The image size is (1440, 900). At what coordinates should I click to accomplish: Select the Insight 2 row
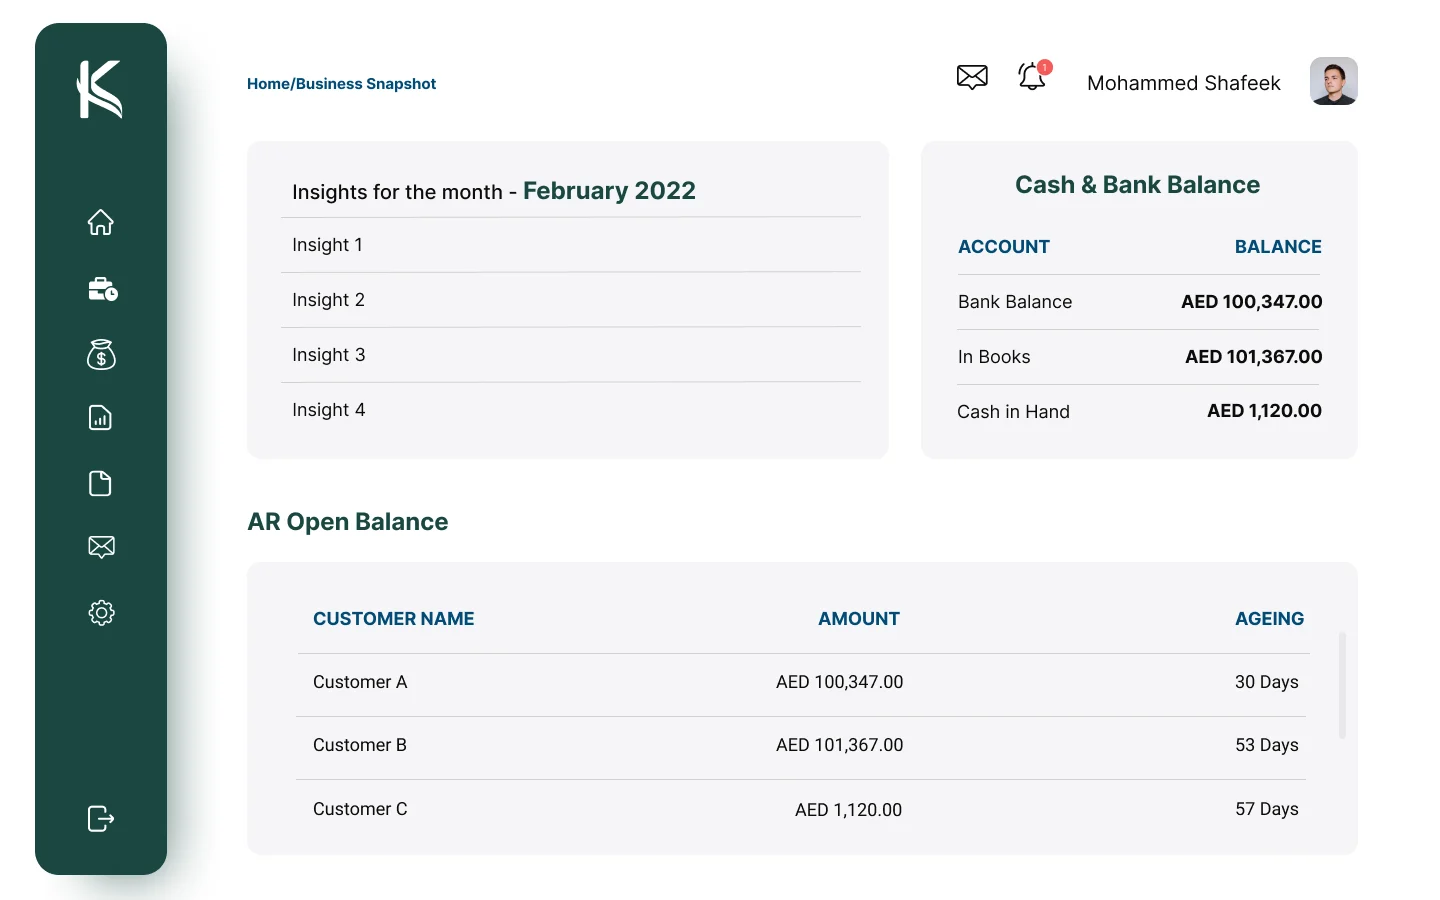pos(571,300)
